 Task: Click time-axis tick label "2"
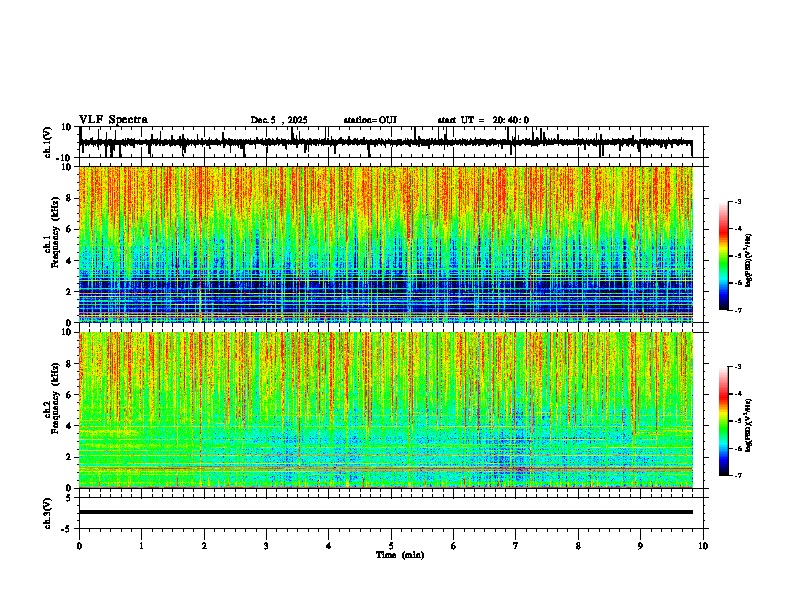pos(204,546)
